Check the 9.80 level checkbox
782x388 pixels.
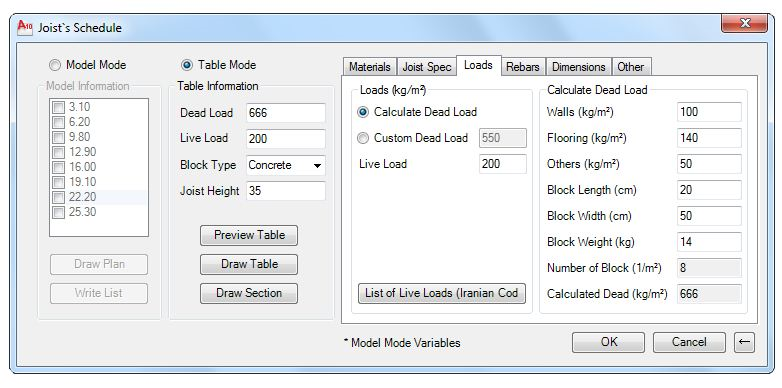pos(58,137)
